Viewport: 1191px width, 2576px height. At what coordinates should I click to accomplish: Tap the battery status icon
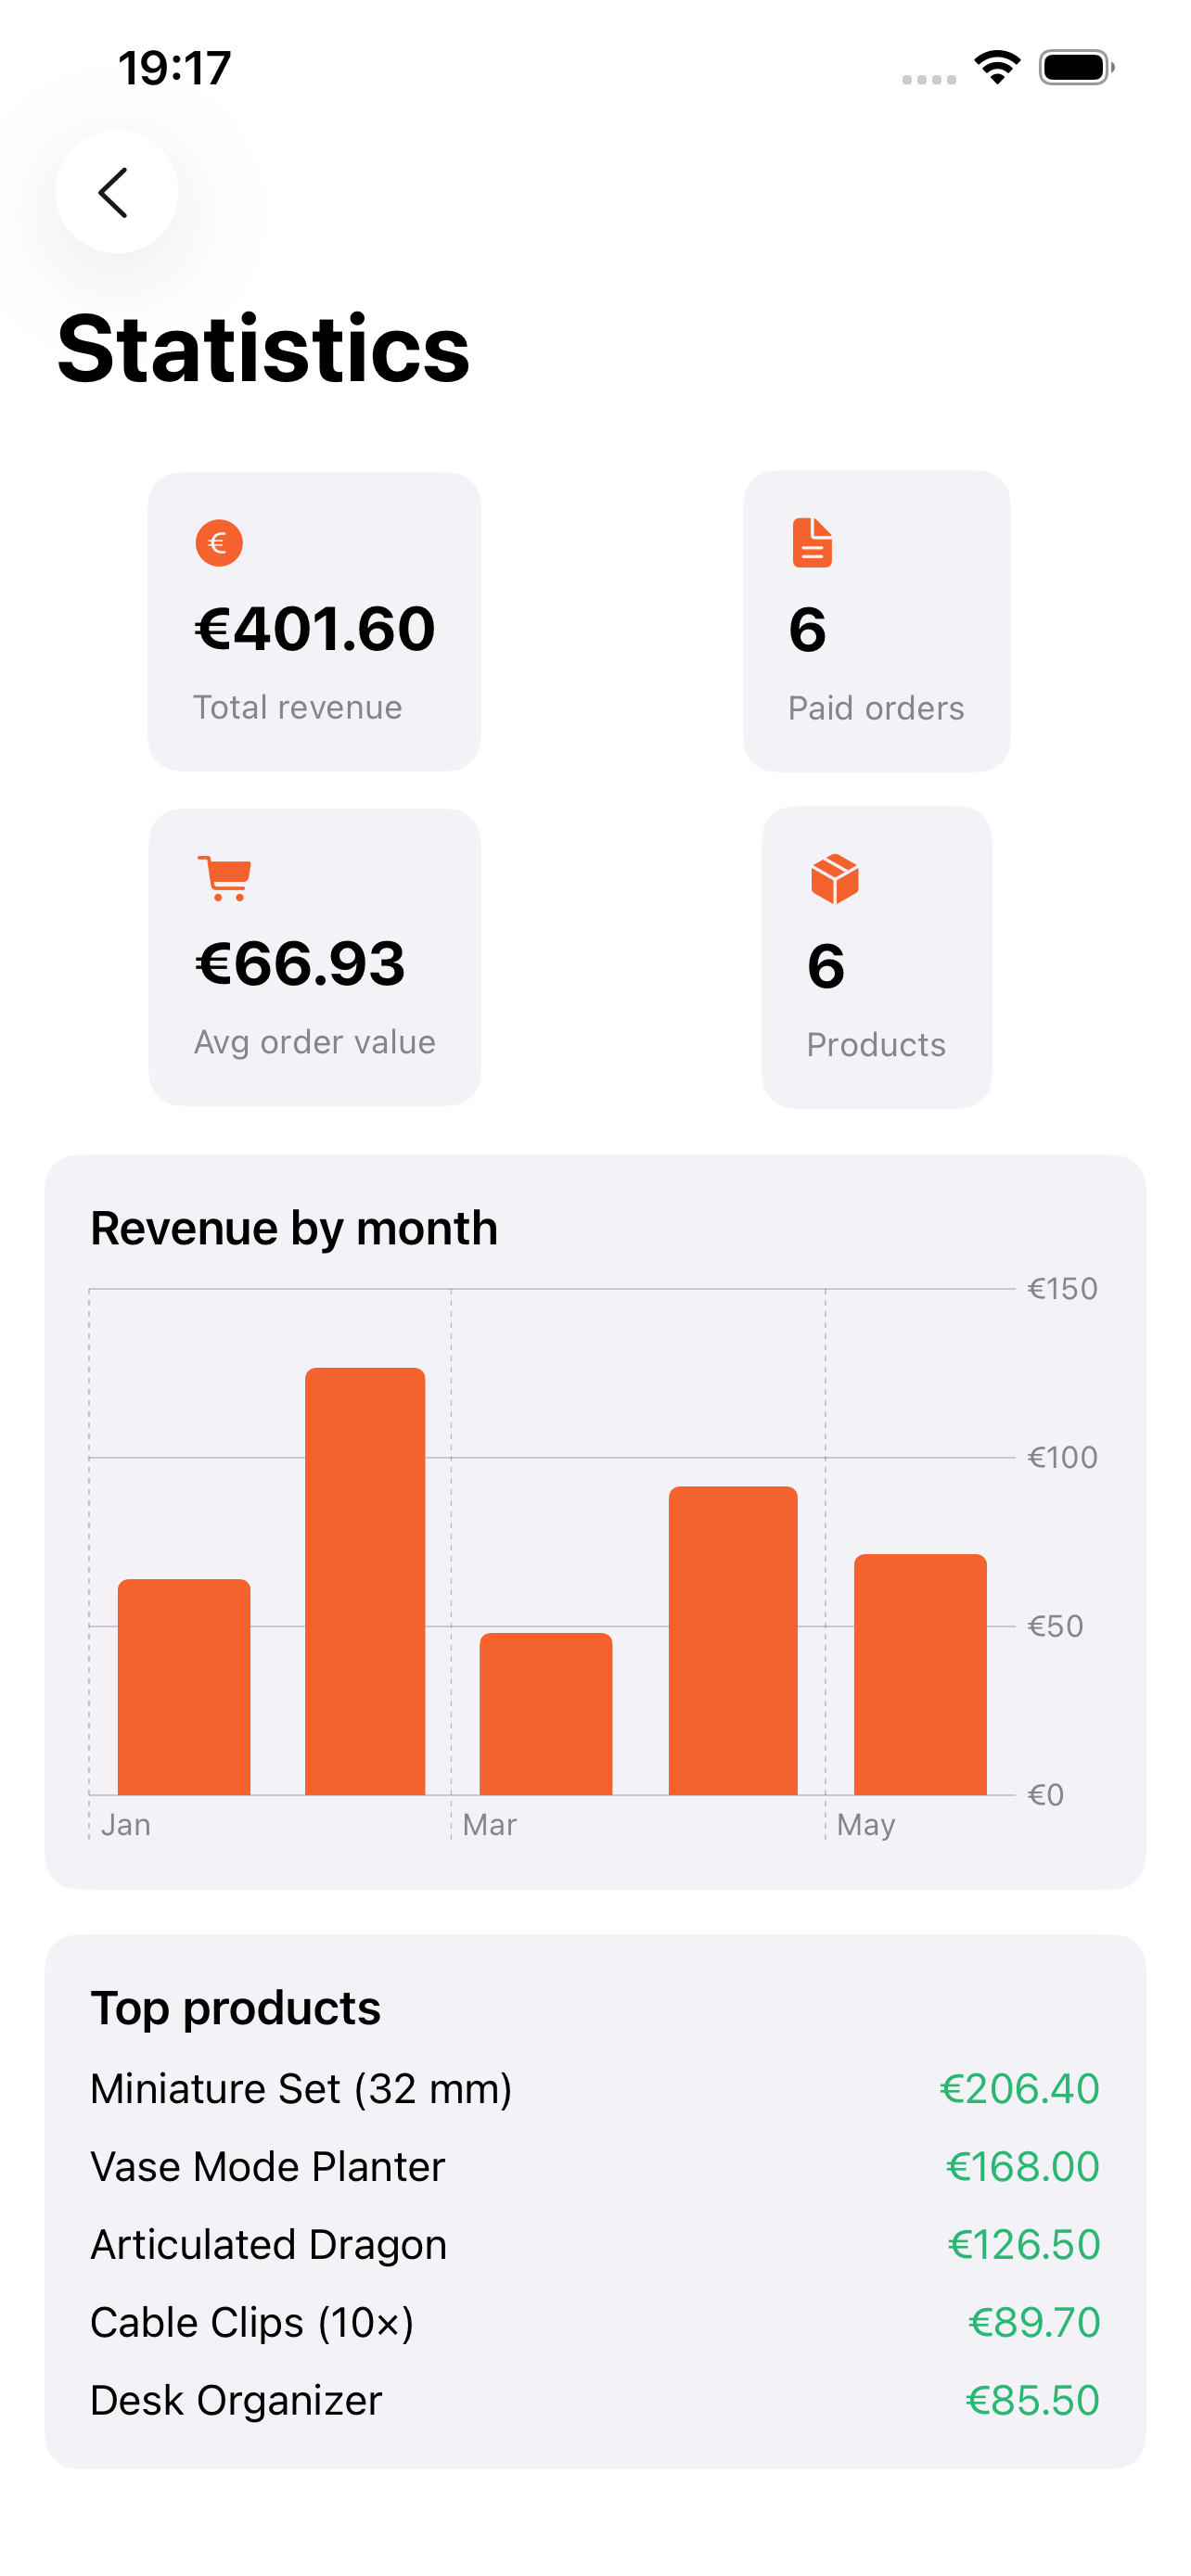pos(1077,68)
